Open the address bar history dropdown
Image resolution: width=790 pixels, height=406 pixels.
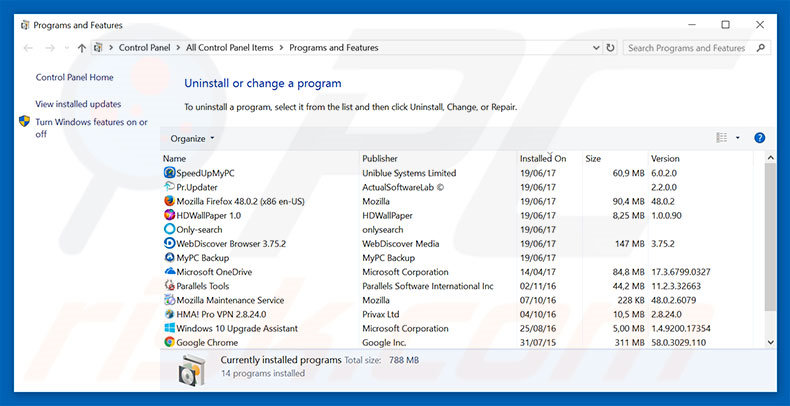(x=596, y=48)
